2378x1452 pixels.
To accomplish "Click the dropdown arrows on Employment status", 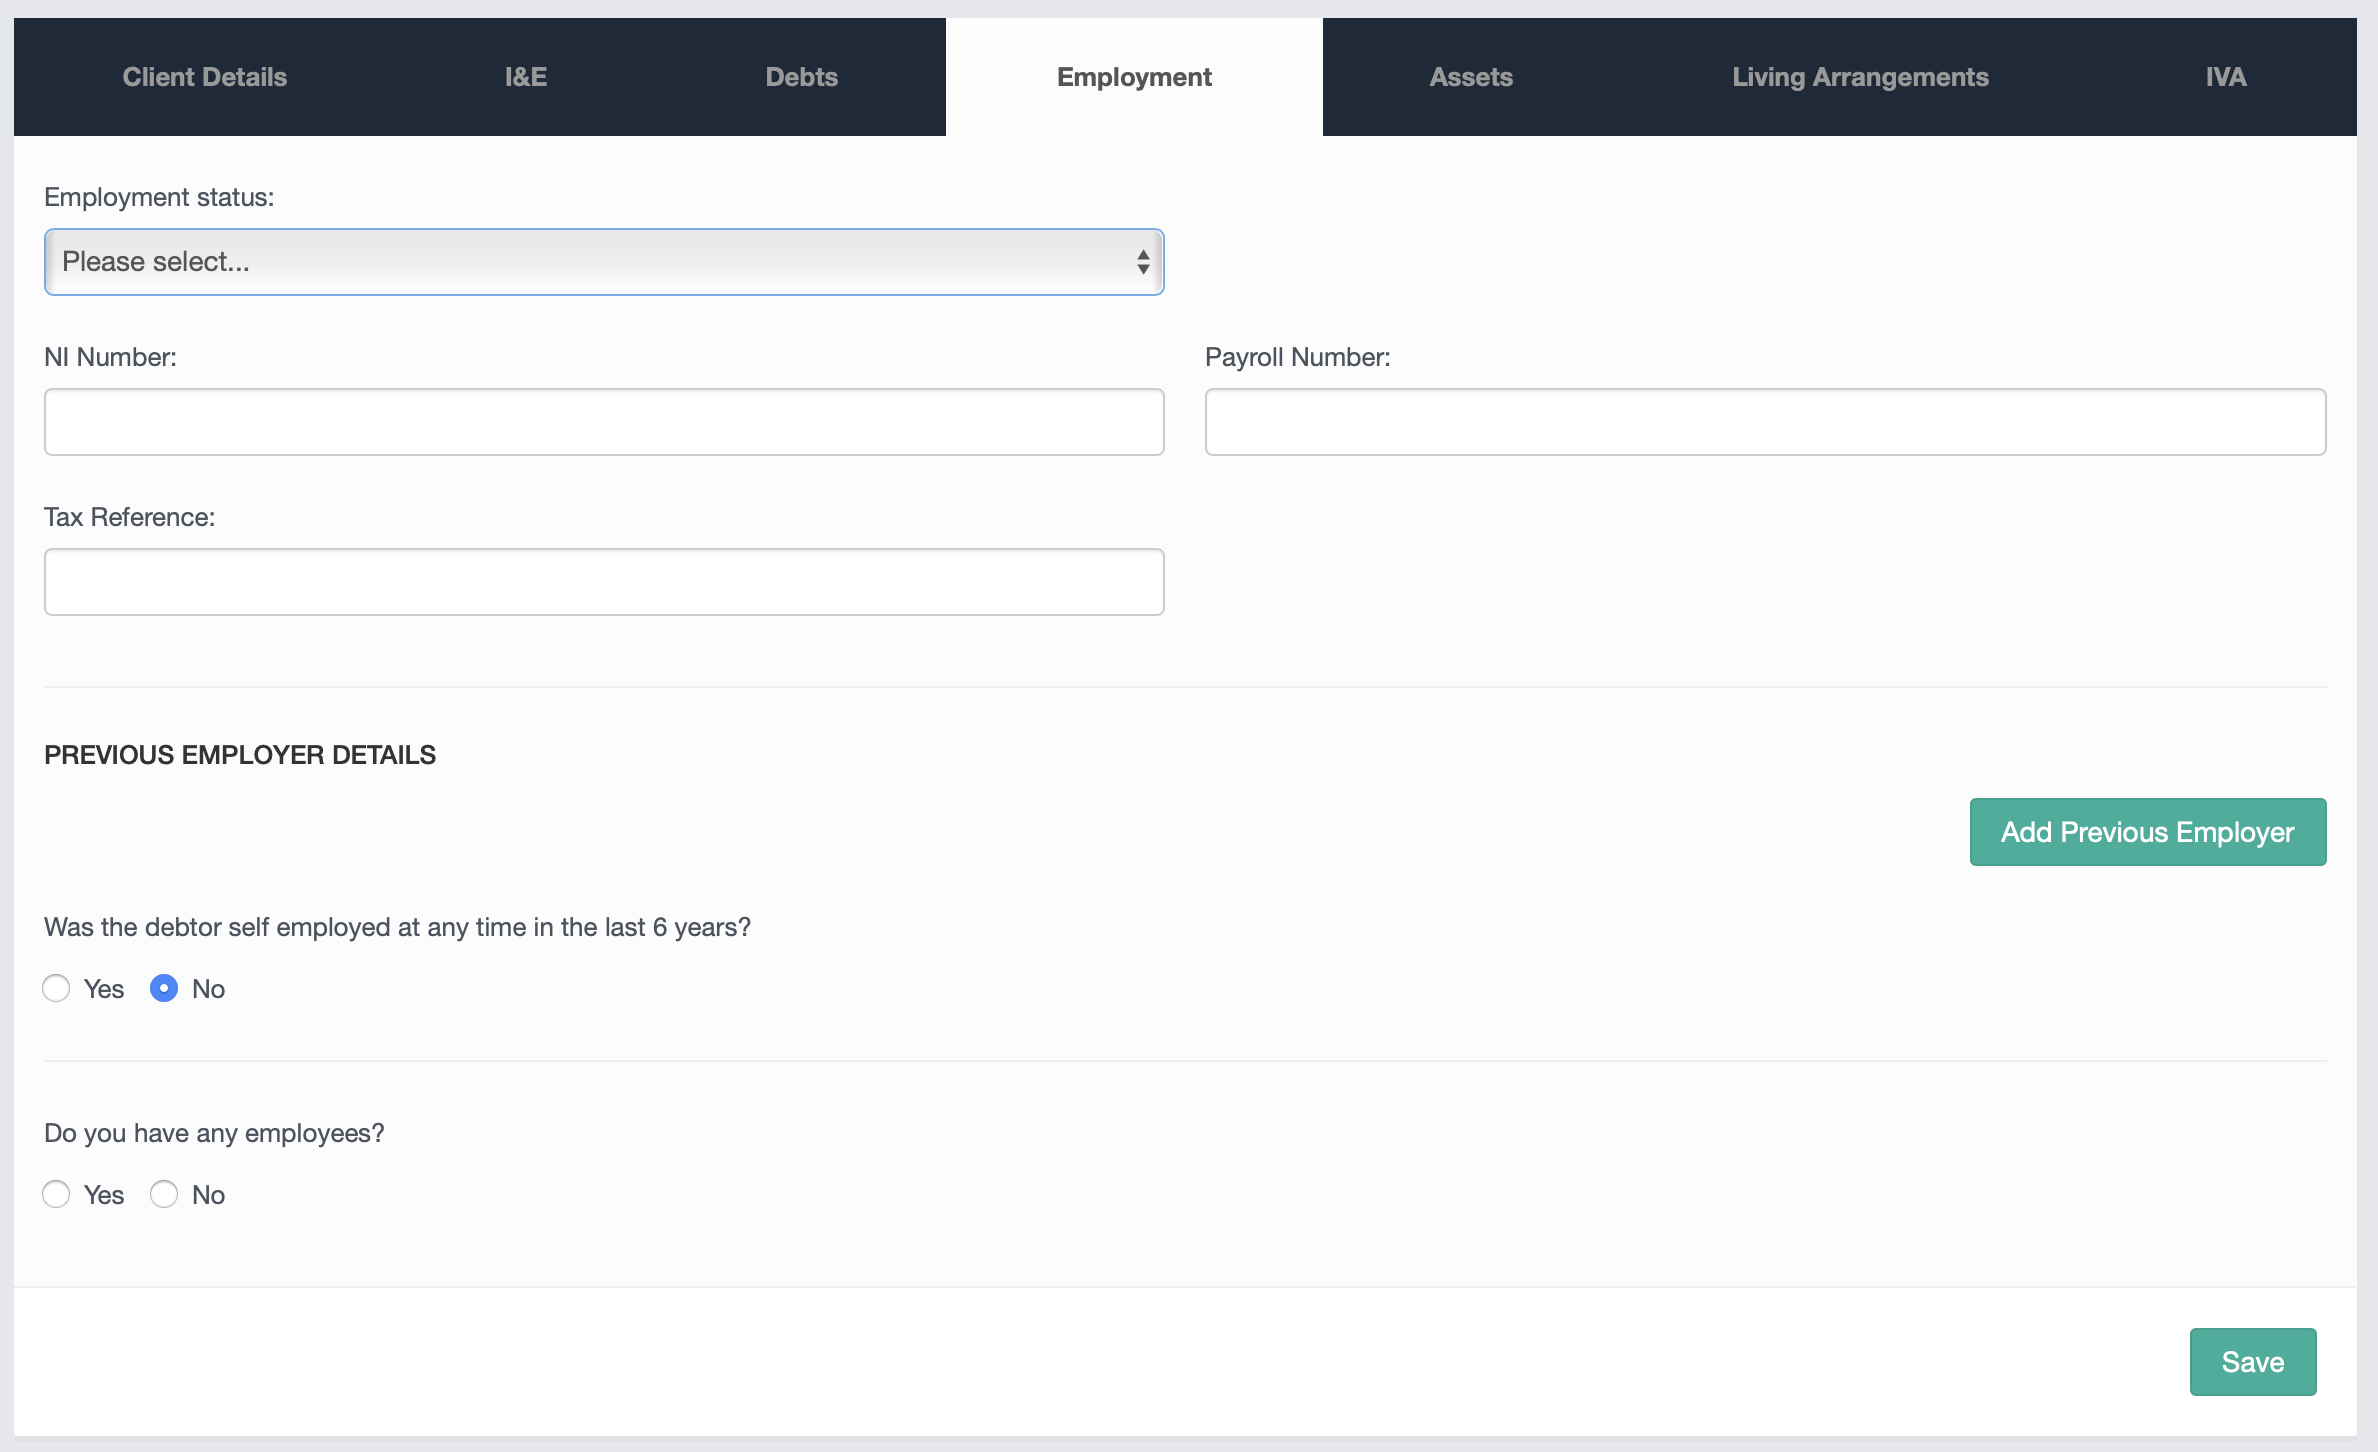I will 1142,262.
